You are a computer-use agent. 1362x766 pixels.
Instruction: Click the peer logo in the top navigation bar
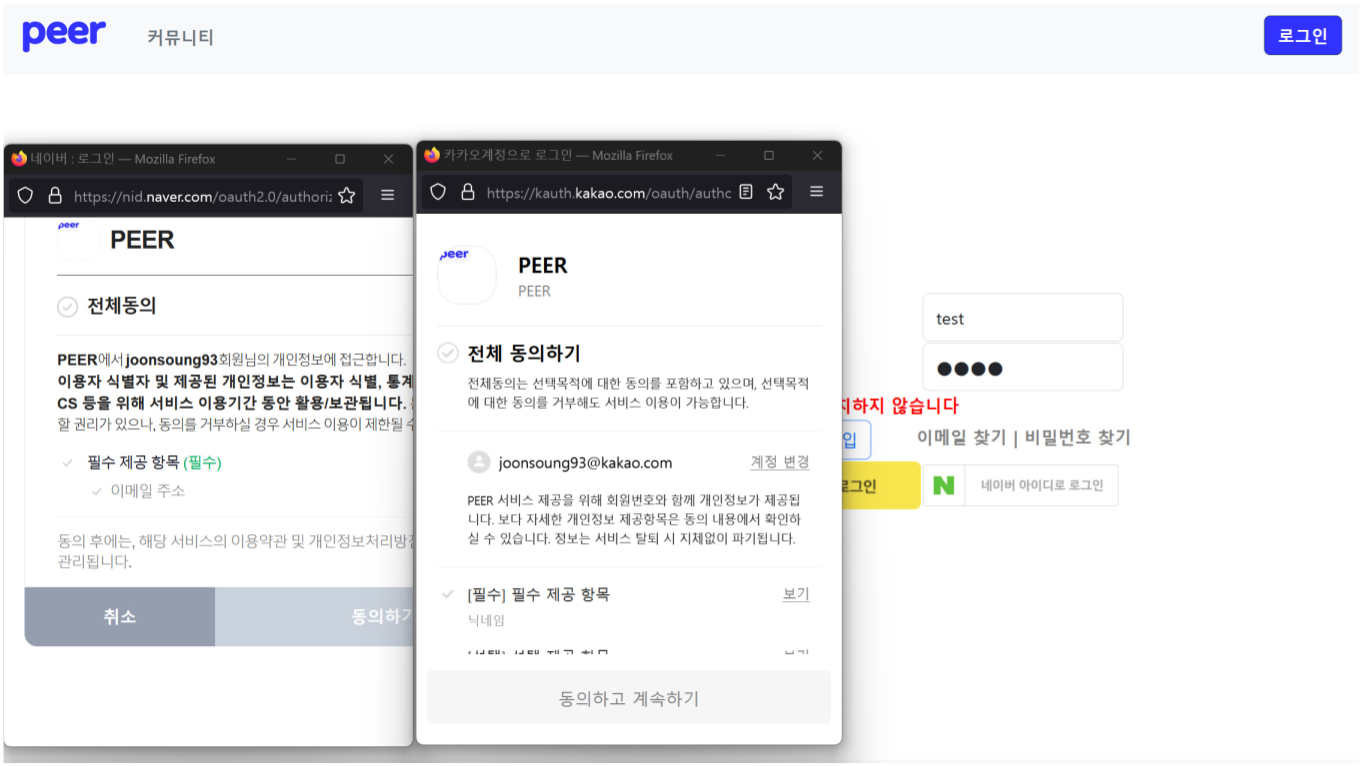point(63,34)
